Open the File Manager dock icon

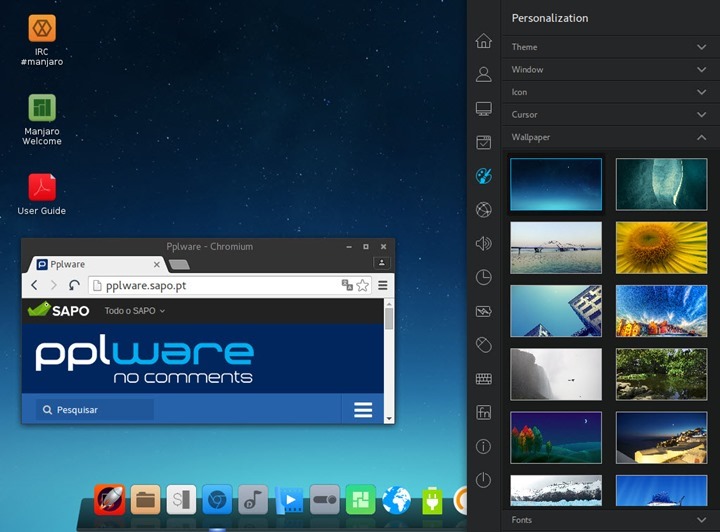click(146, 499)
